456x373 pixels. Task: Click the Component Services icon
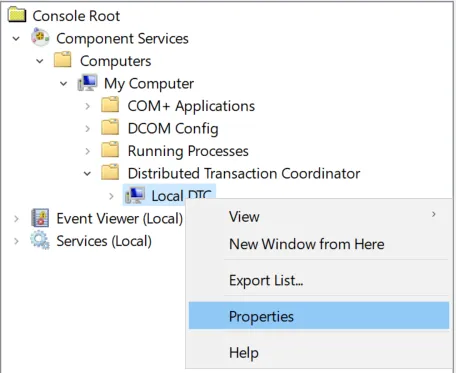40,38
